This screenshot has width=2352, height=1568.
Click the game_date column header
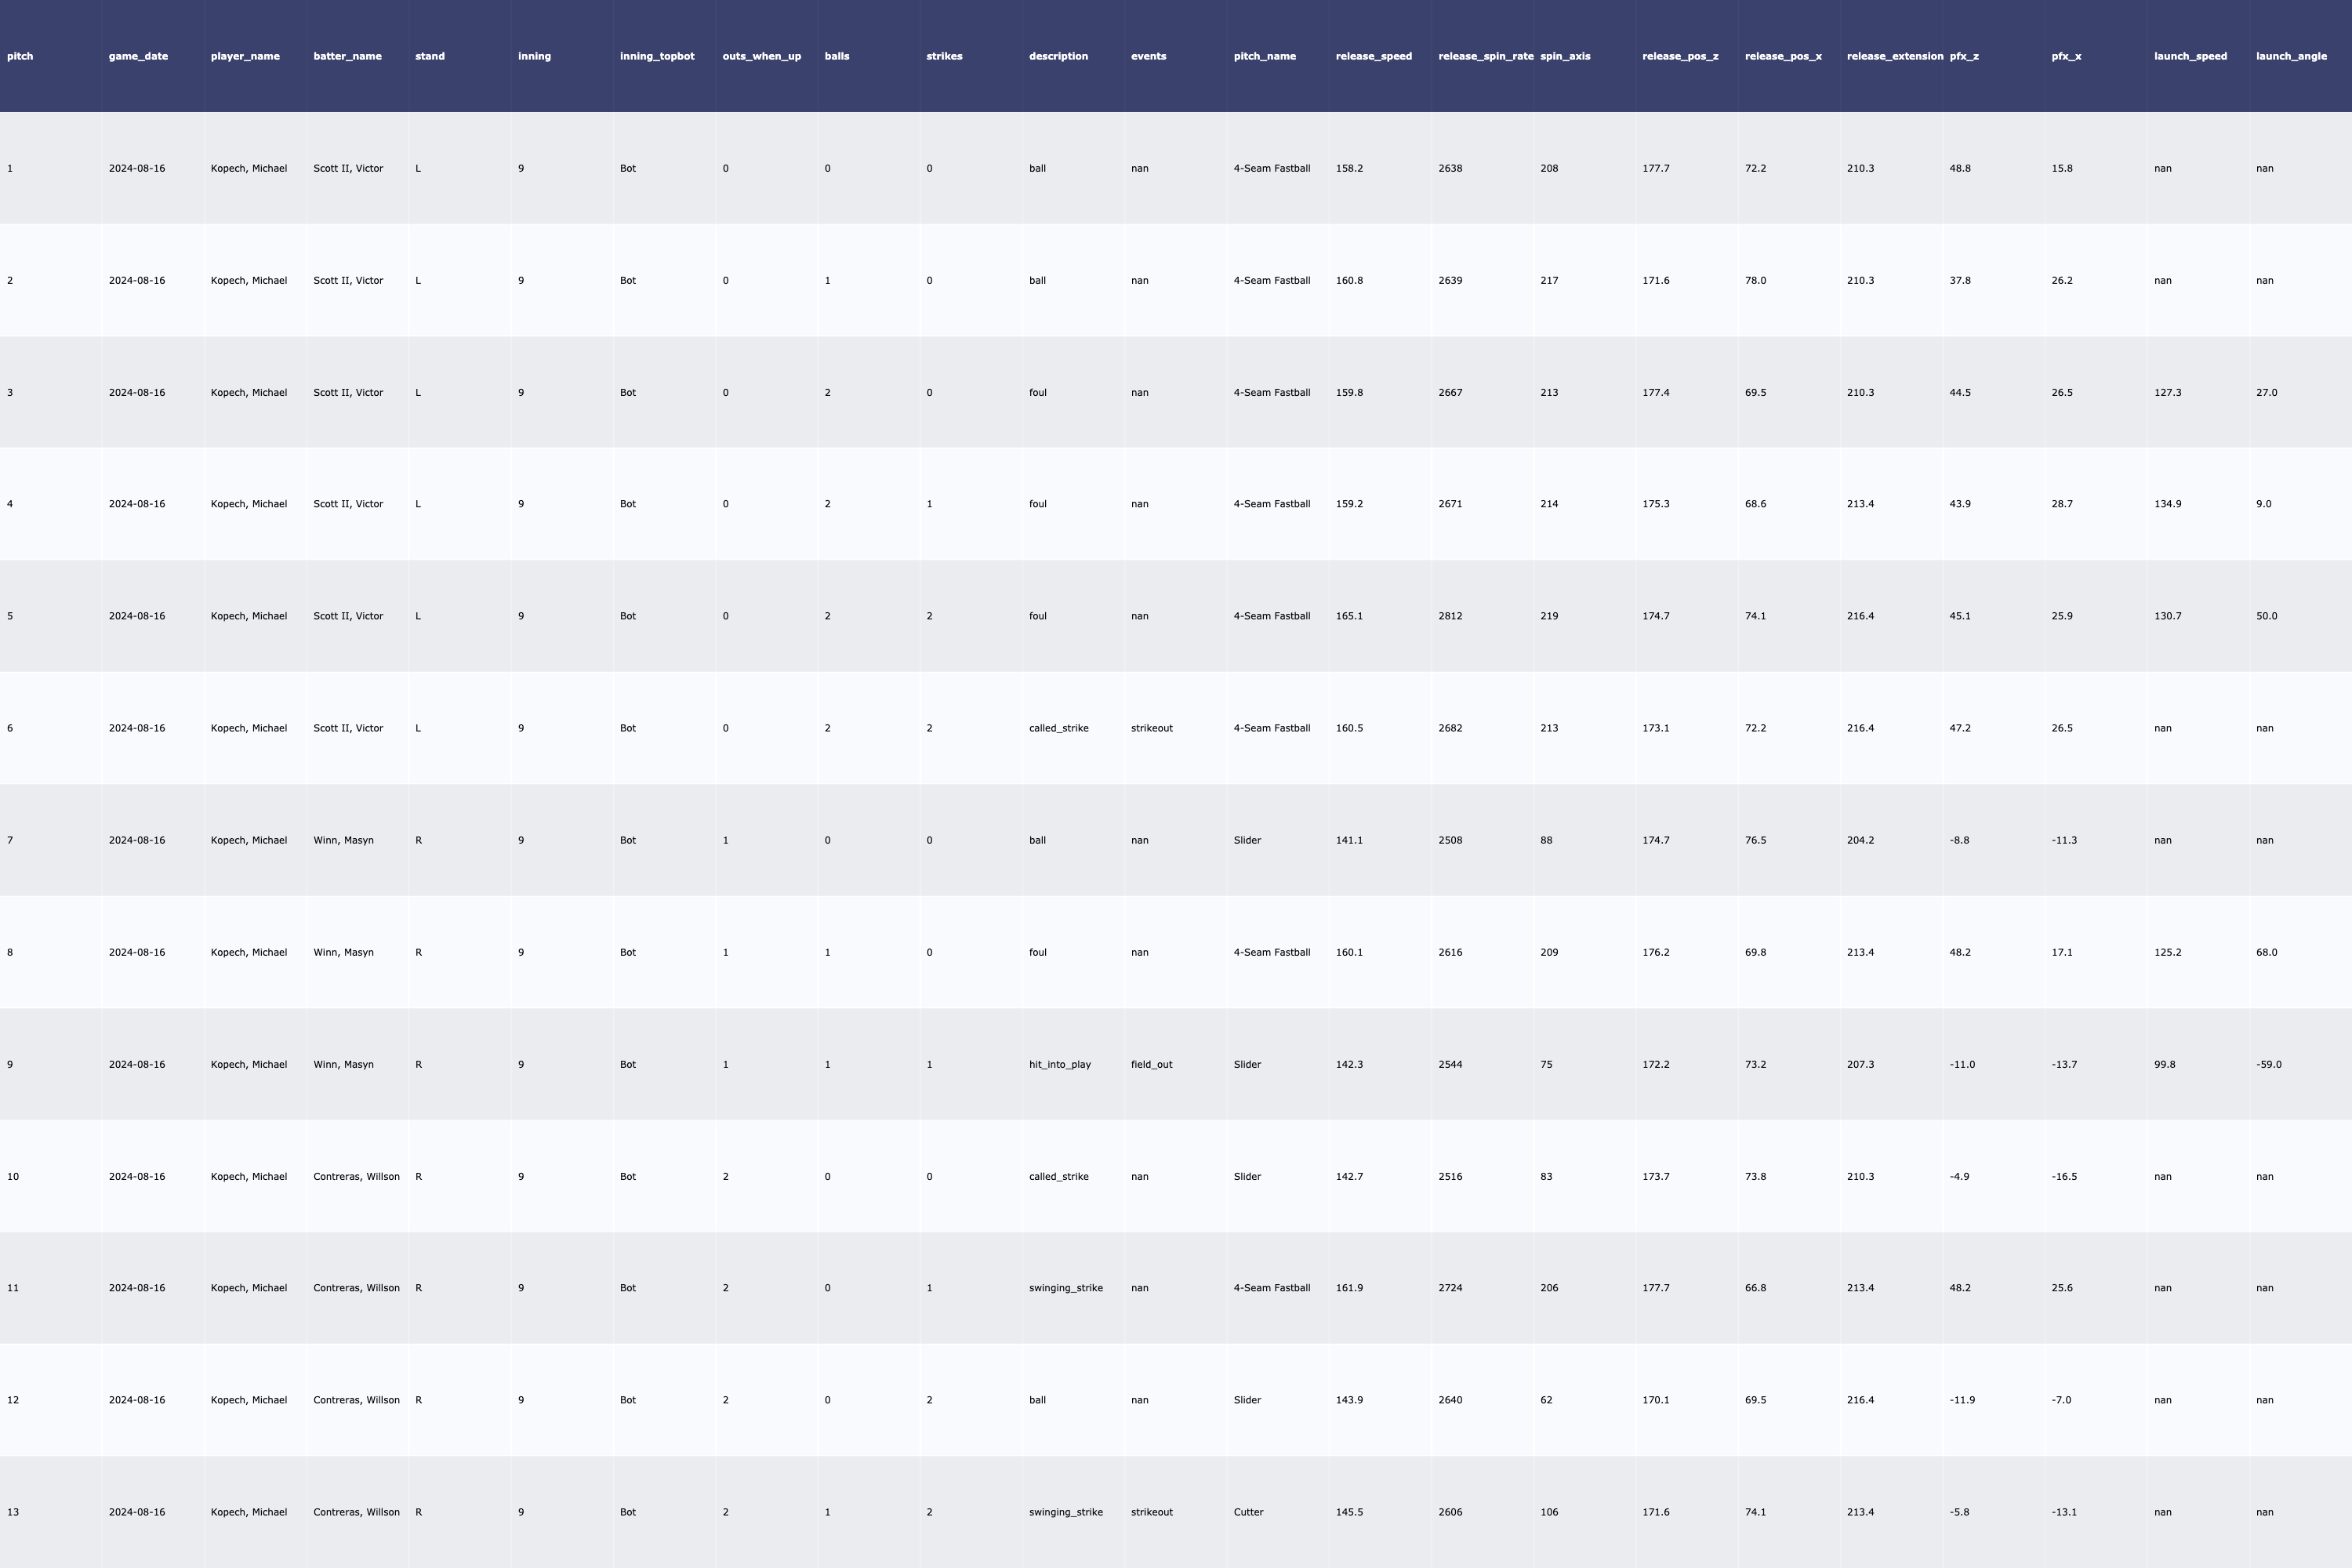tap(138, 56)
